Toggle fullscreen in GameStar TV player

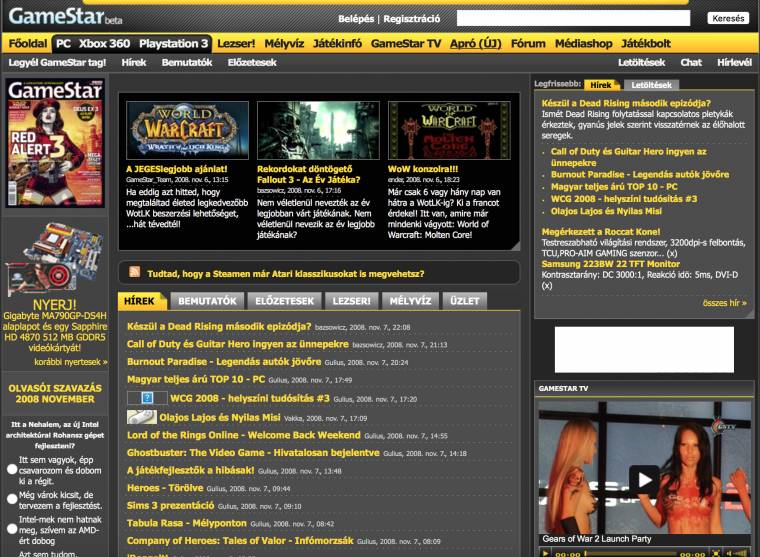[x=715, y=553]
